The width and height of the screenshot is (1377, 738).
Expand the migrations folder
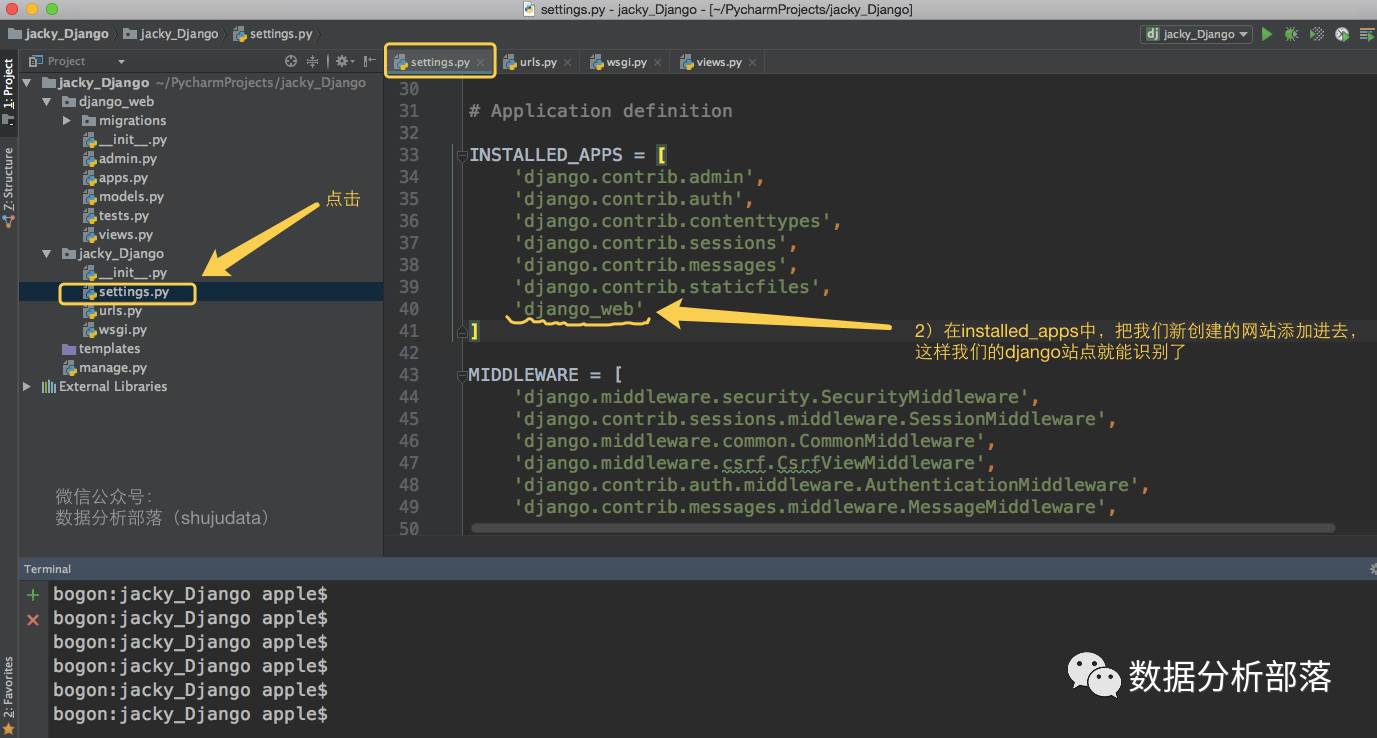tap(66, 121)
